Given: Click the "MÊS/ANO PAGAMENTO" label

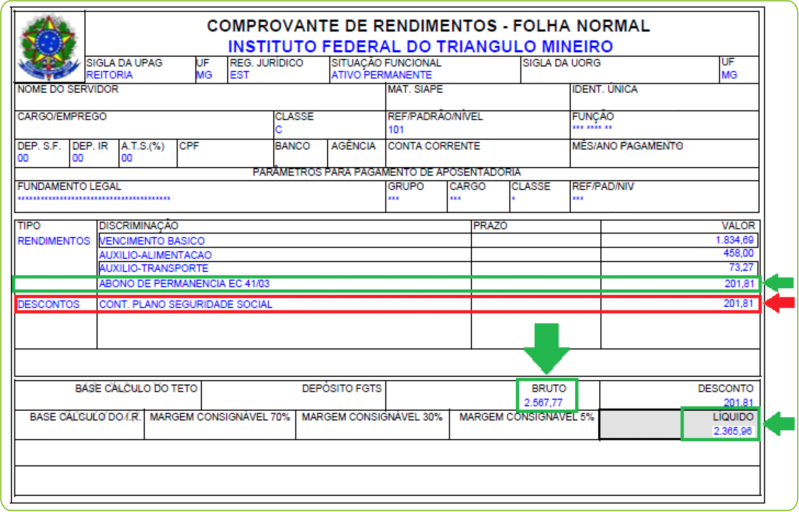Looking at the screenshot, I should pyautogui.click(x=627, y=146).
